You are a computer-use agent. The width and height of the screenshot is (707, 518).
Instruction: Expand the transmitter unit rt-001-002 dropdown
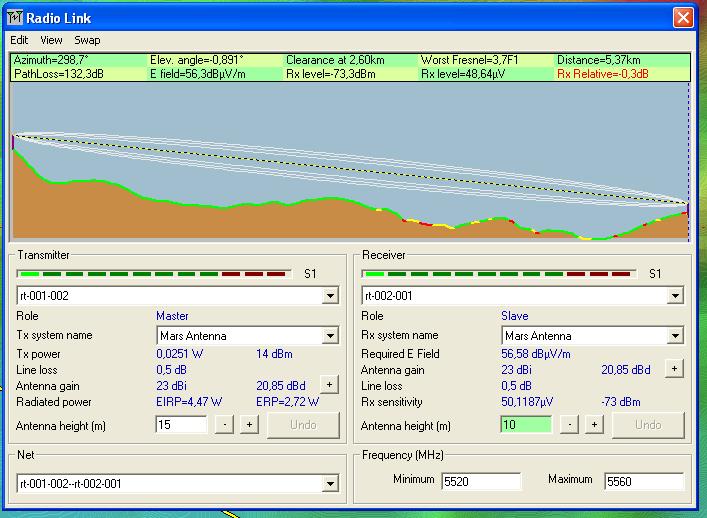330,296
